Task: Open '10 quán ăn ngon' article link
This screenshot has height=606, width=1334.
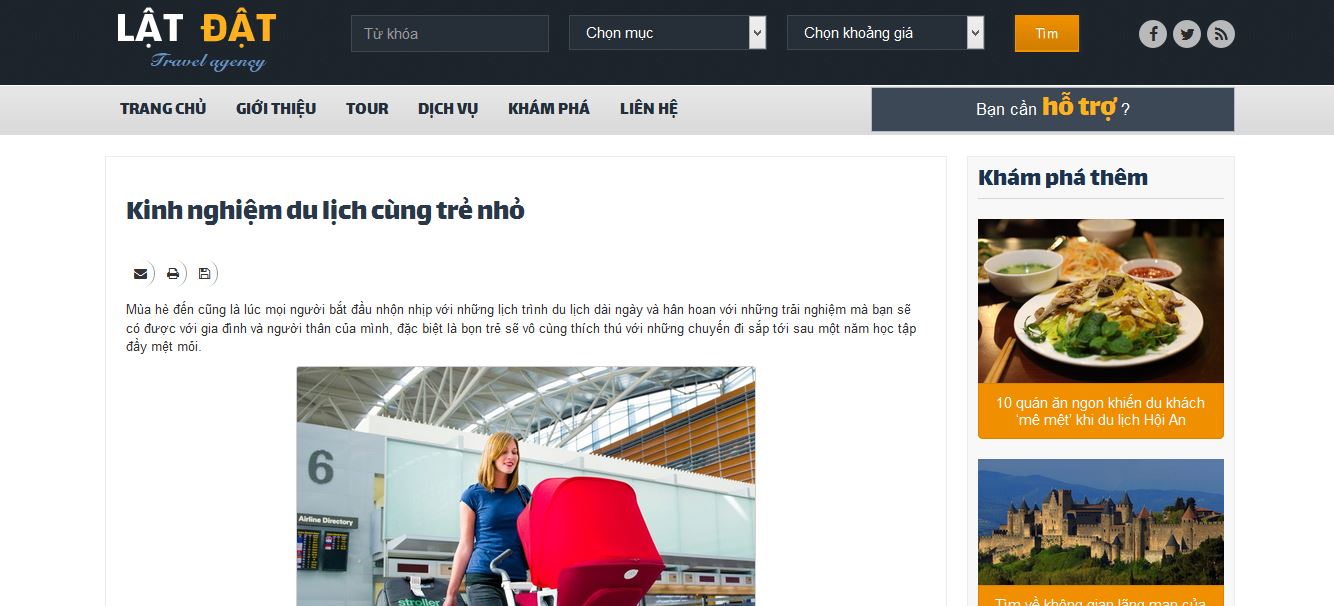Action: 1101,411
